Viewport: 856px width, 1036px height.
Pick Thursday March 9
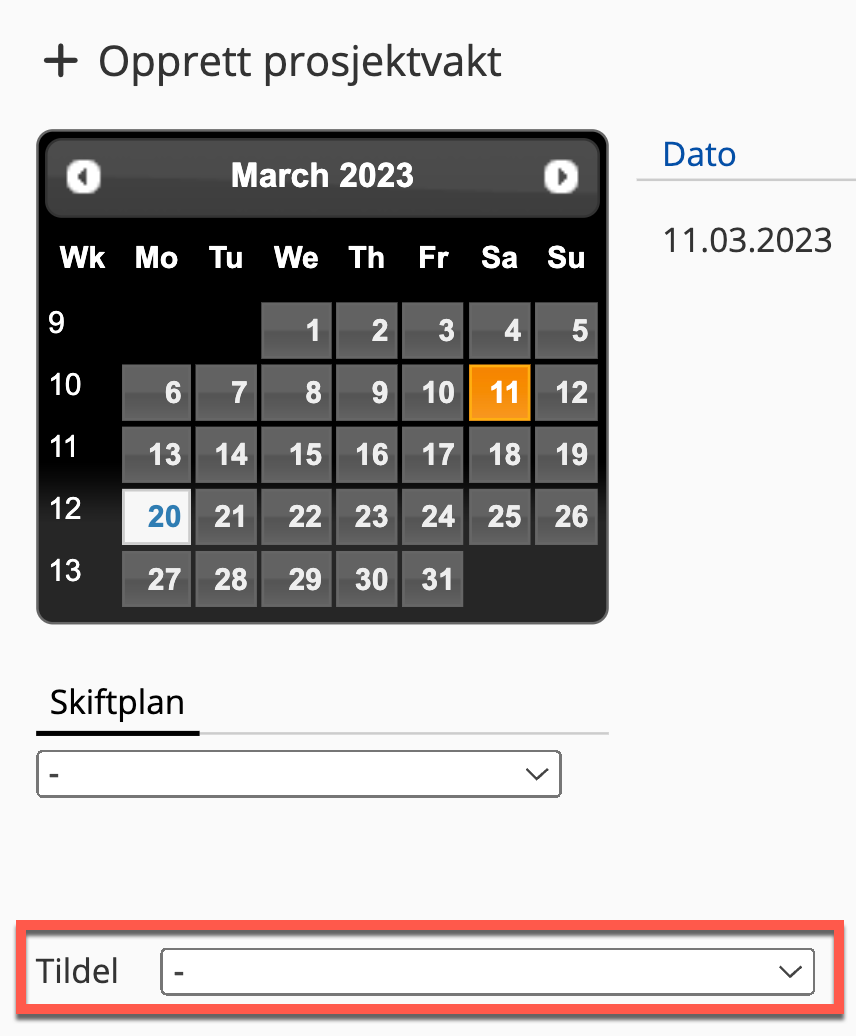[366, 391]
